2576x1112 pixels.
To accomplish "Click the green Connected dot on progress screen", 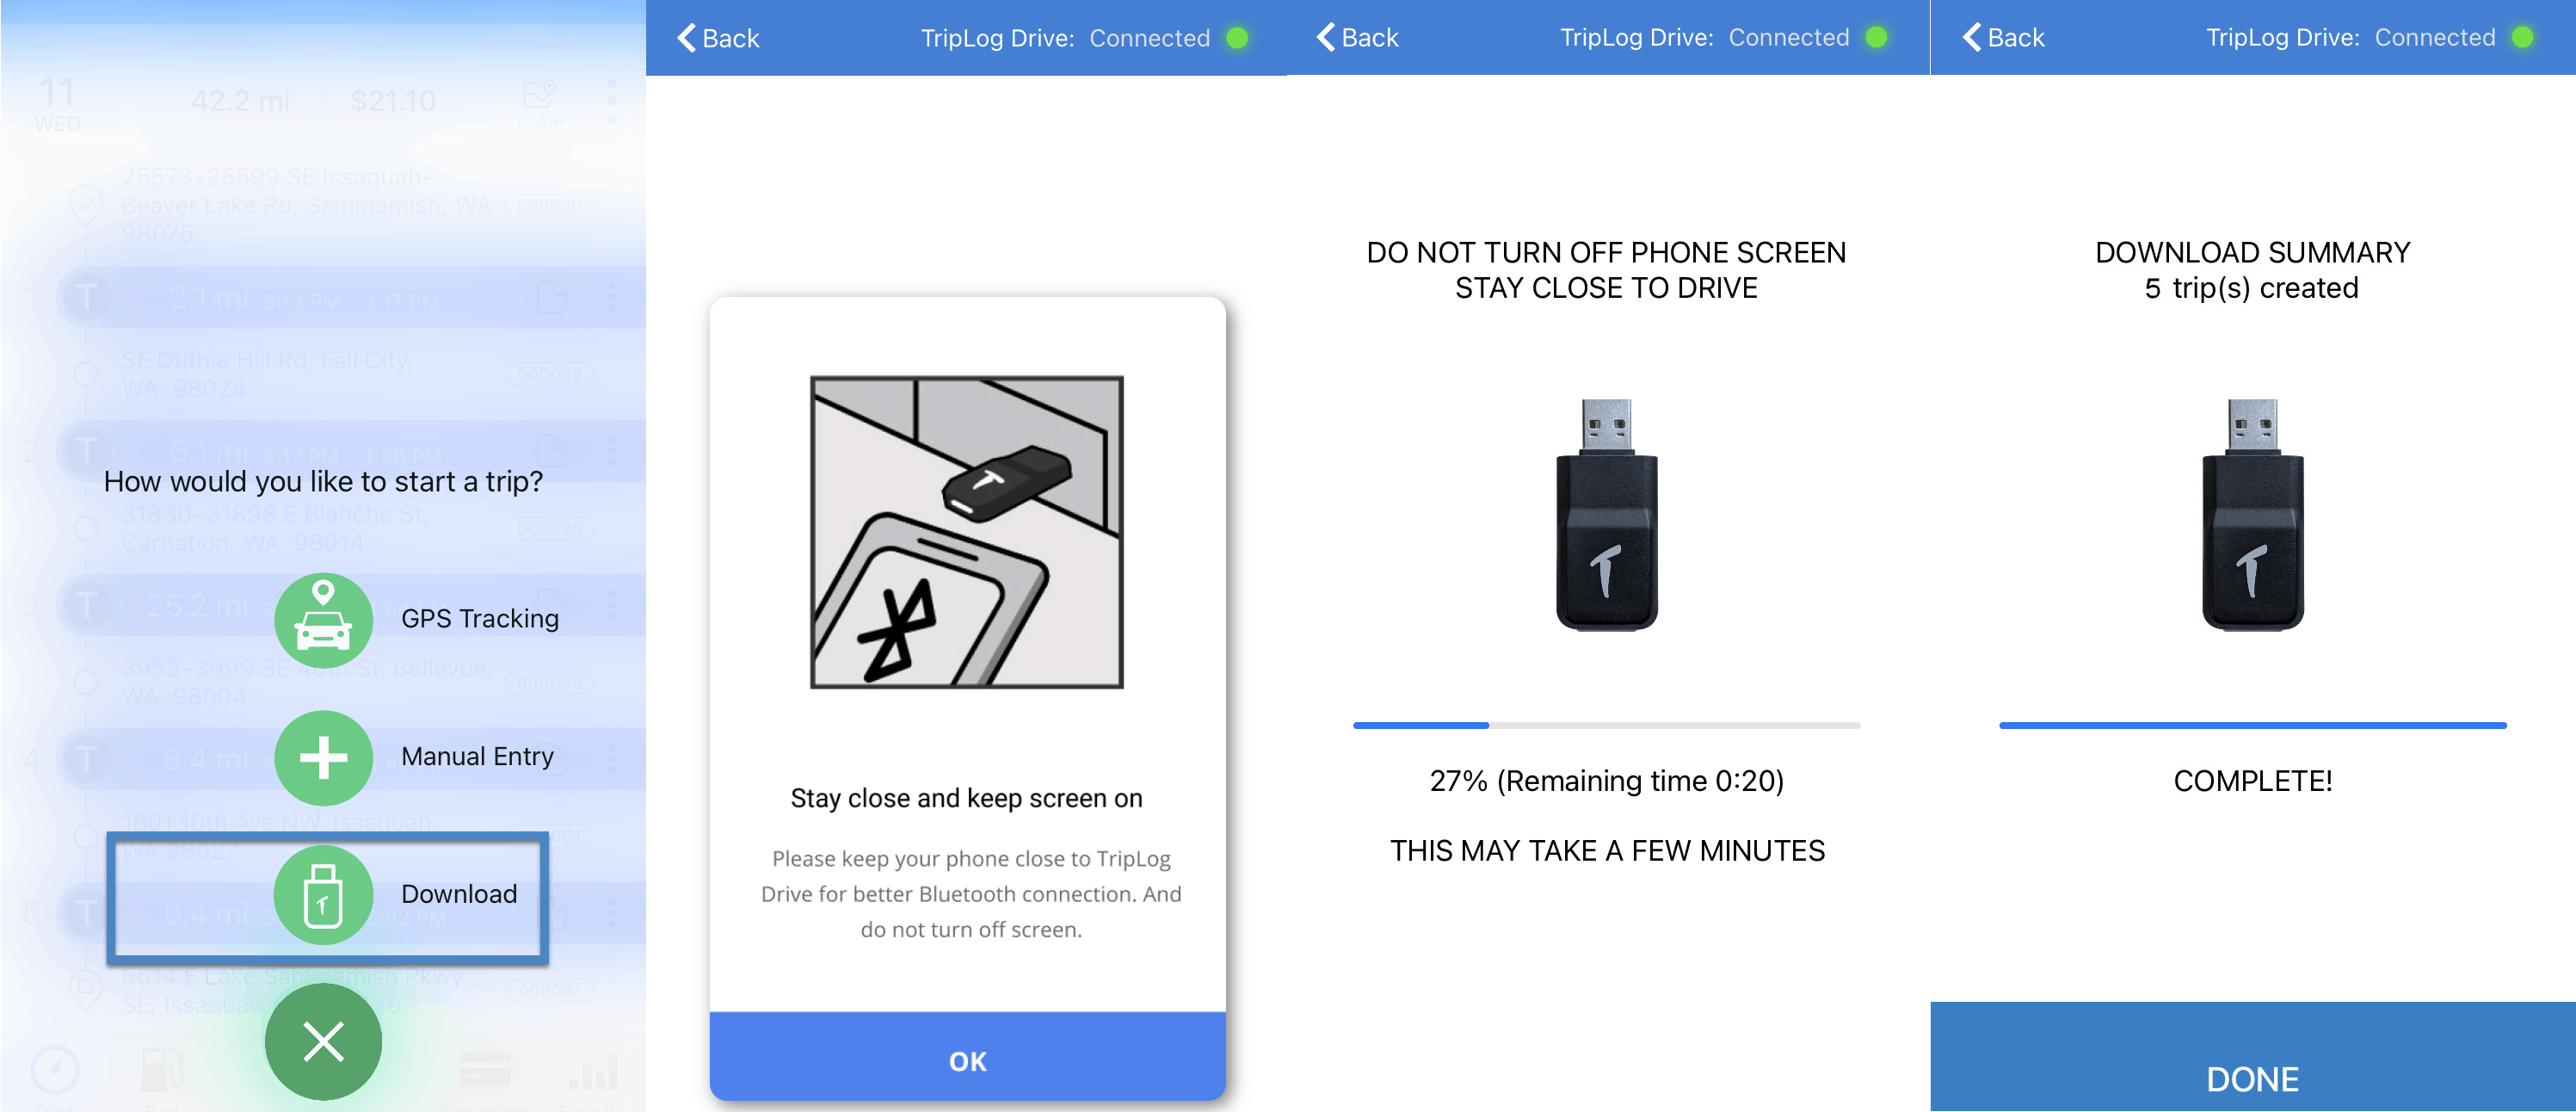I will [x=1876, y=38].
